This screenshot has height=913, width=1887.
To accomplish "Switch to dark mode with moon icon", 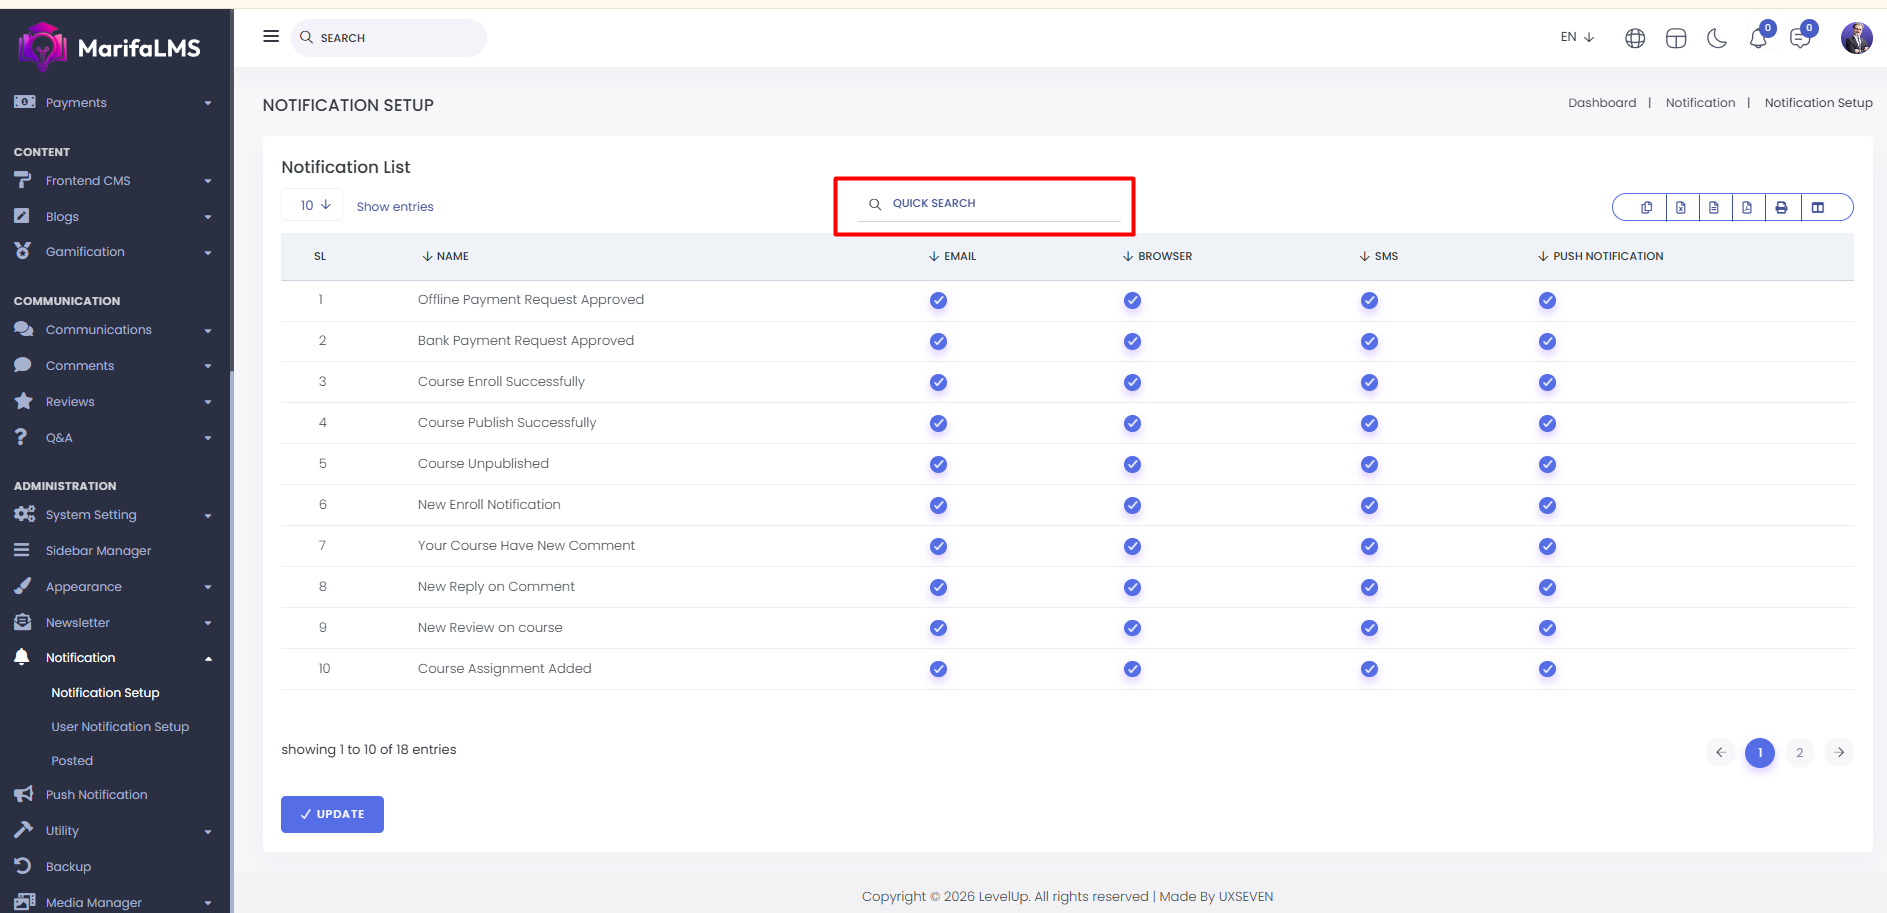I will click(x=1717, y=39).
